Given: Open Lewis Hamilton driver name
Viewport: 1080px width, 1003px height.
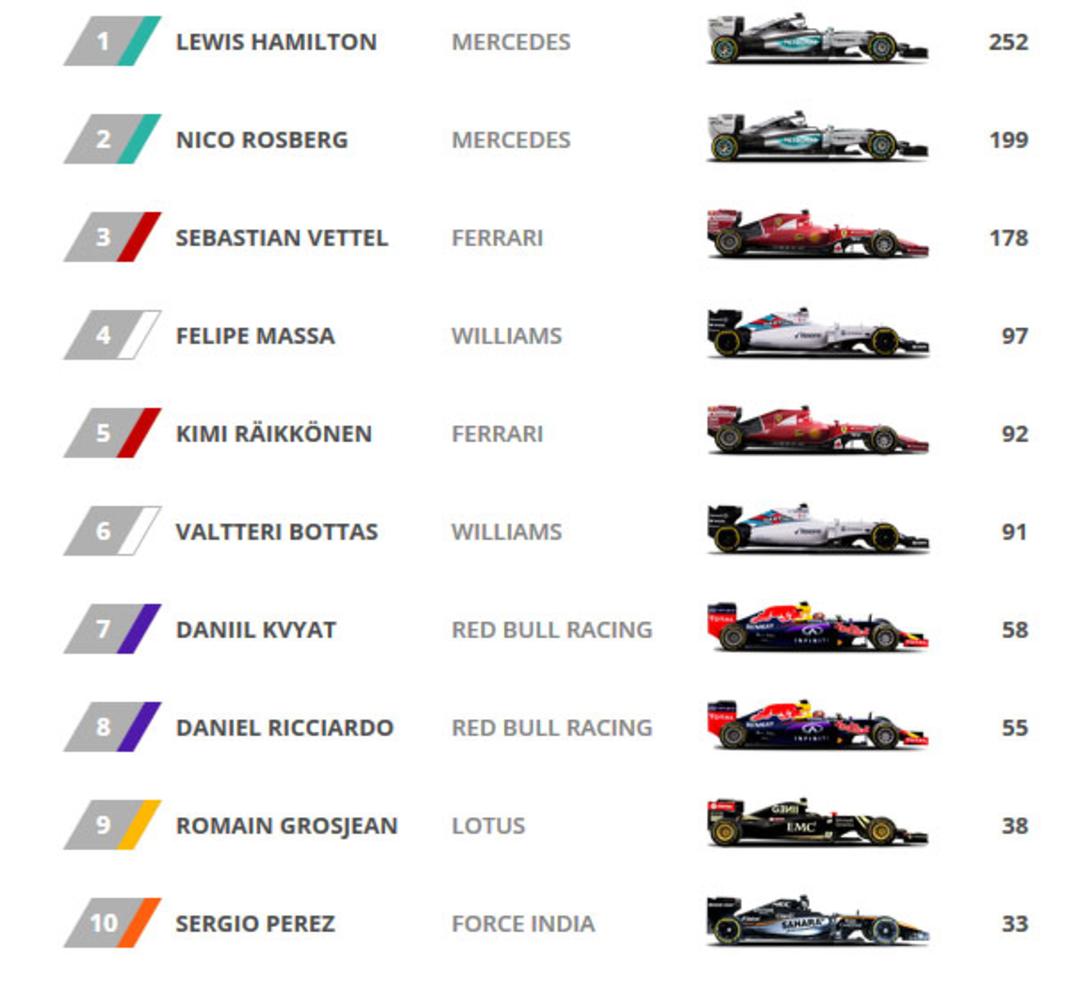Looking at the screenshot, I should point(276,42).
